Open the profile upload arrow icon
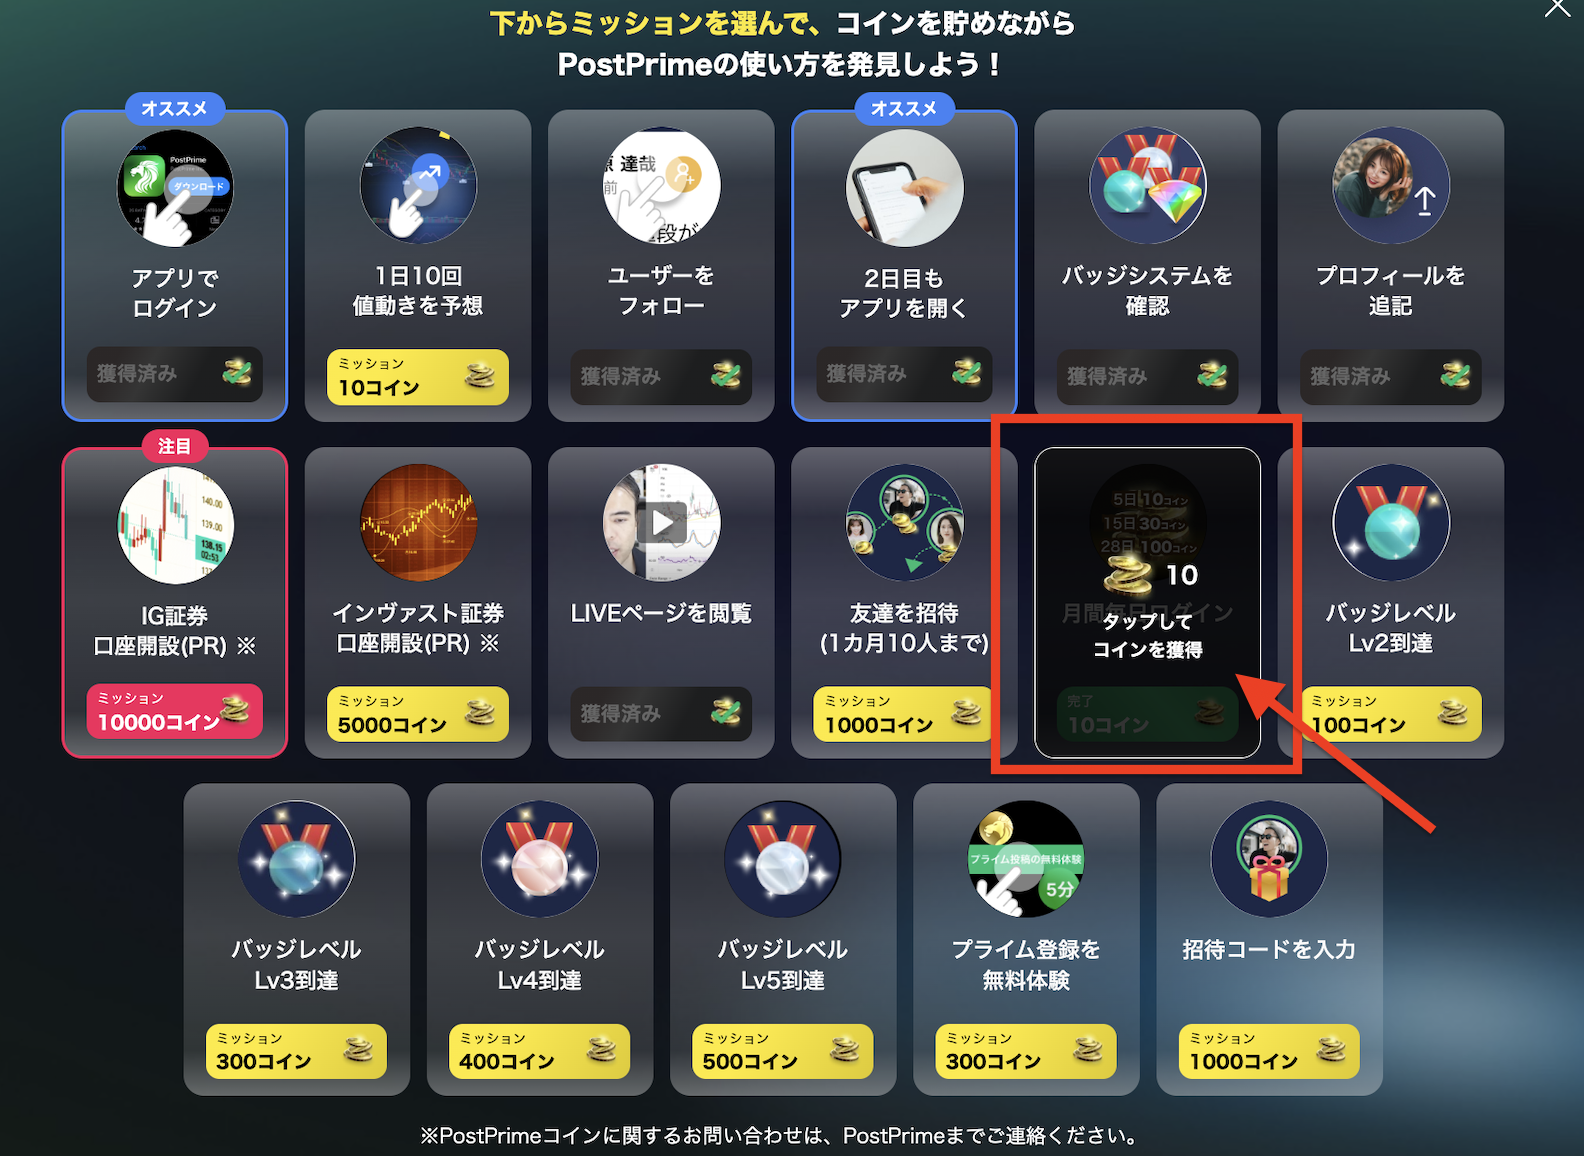 coord(1390,185)
